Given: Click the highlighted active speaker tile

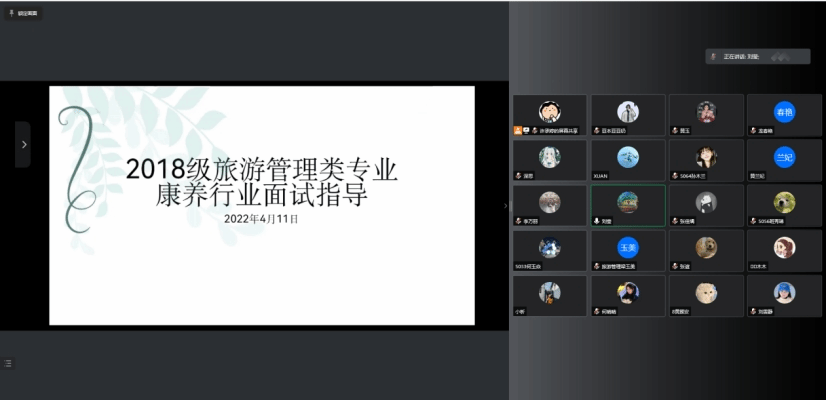Looking at the screenshot, I should [x=628, y=205].
